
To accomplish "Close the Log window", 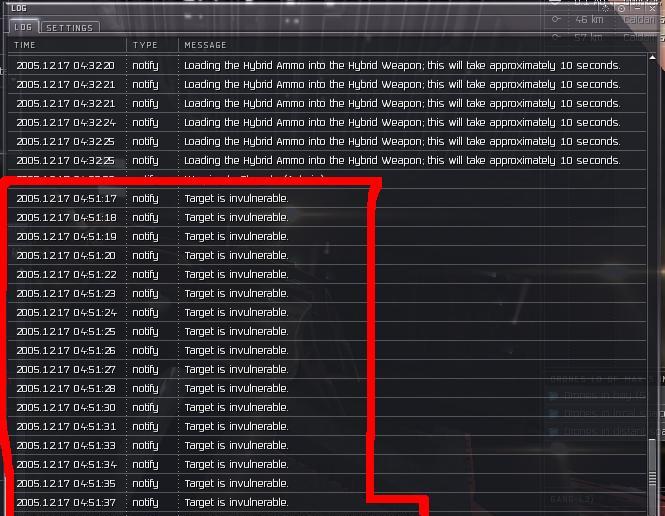I will [x=652, y=8].
